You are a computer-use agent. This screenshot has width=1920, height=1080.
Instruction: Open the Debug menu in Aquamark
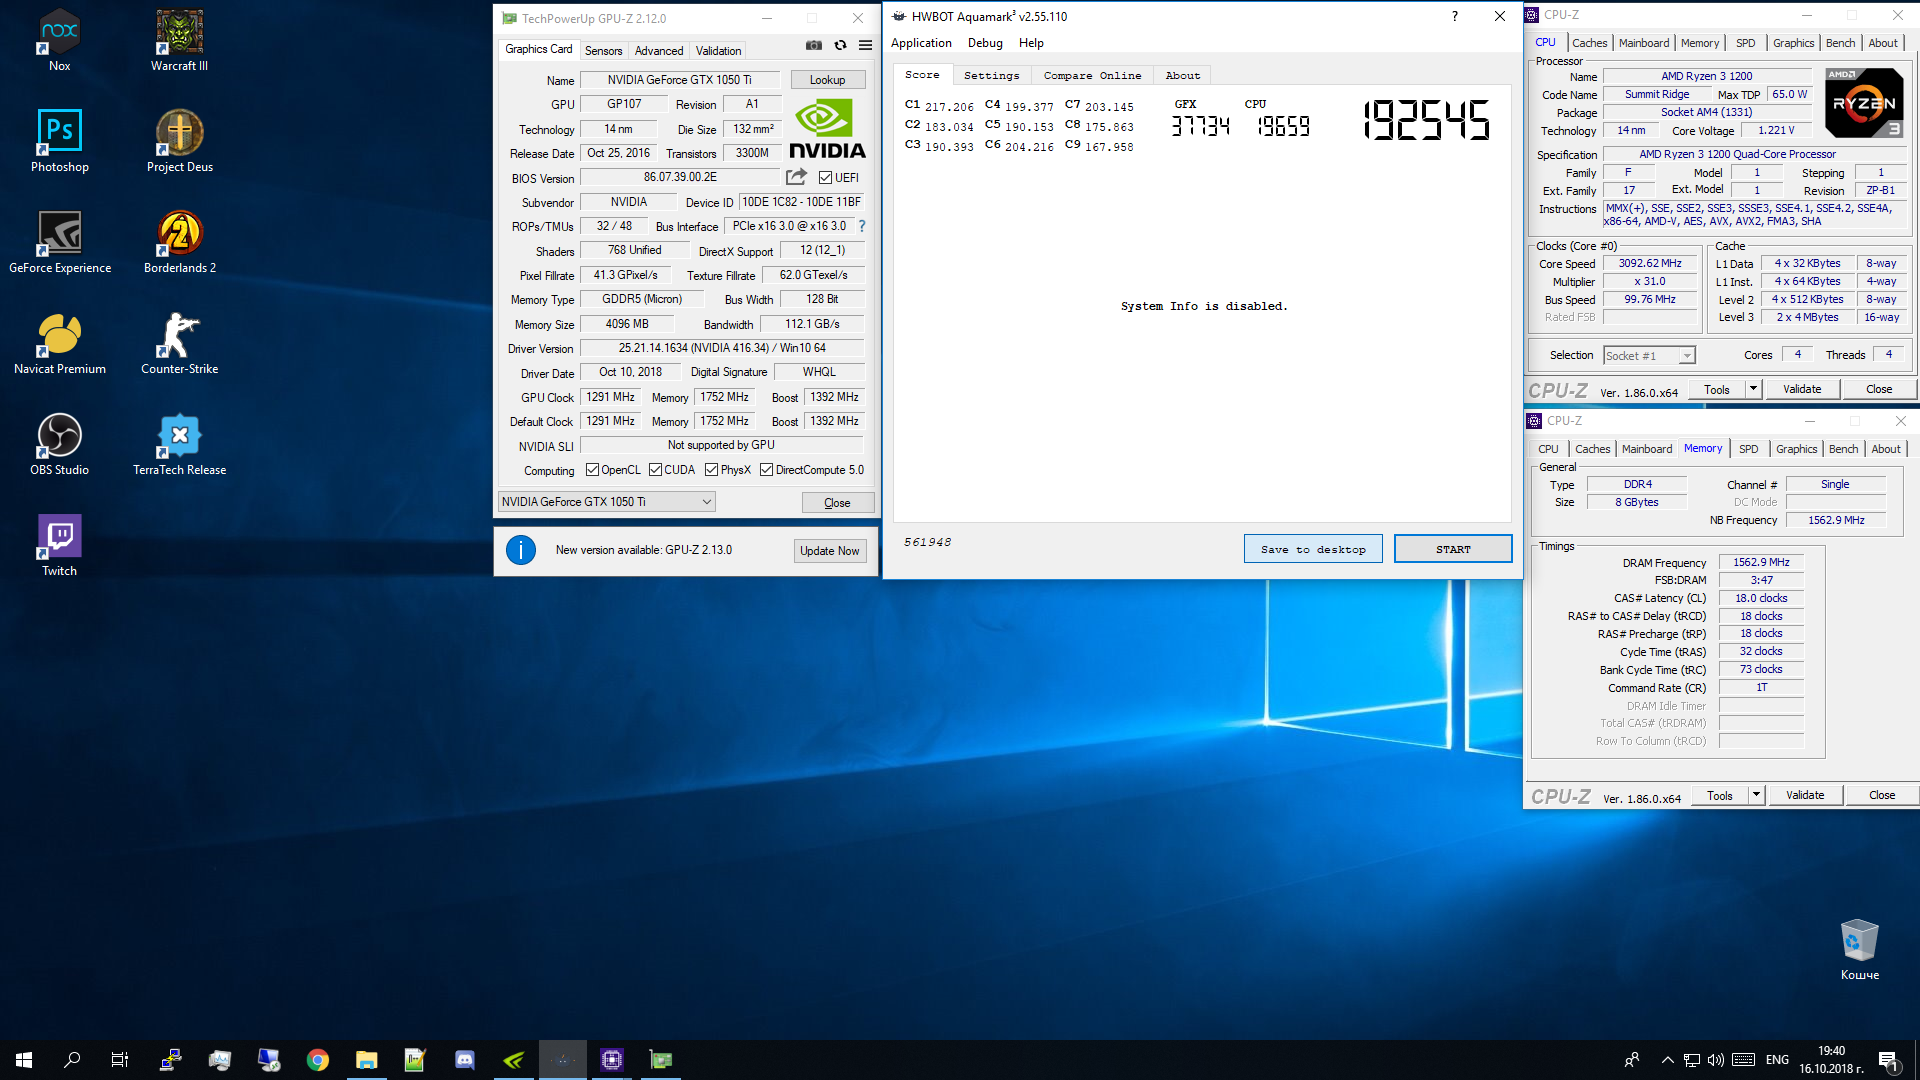coord(985,43)
